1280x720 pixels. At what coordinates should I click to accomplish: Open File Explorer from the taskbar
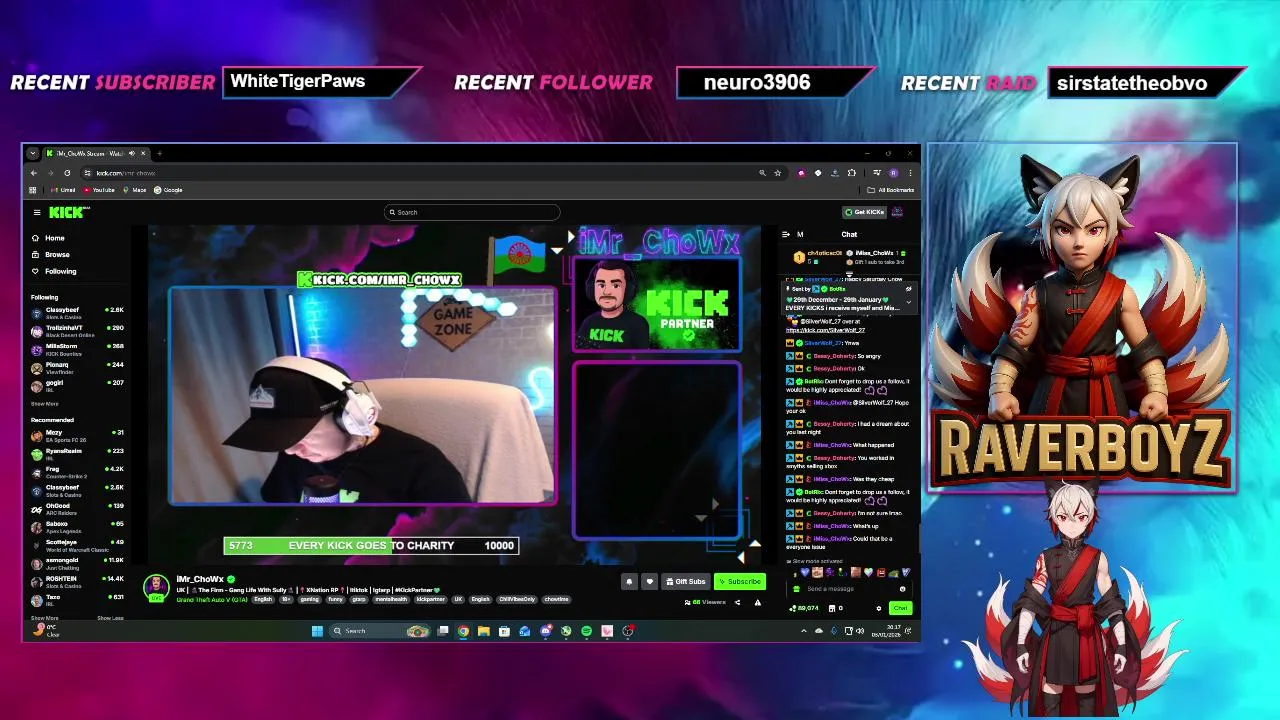[484, 631]
